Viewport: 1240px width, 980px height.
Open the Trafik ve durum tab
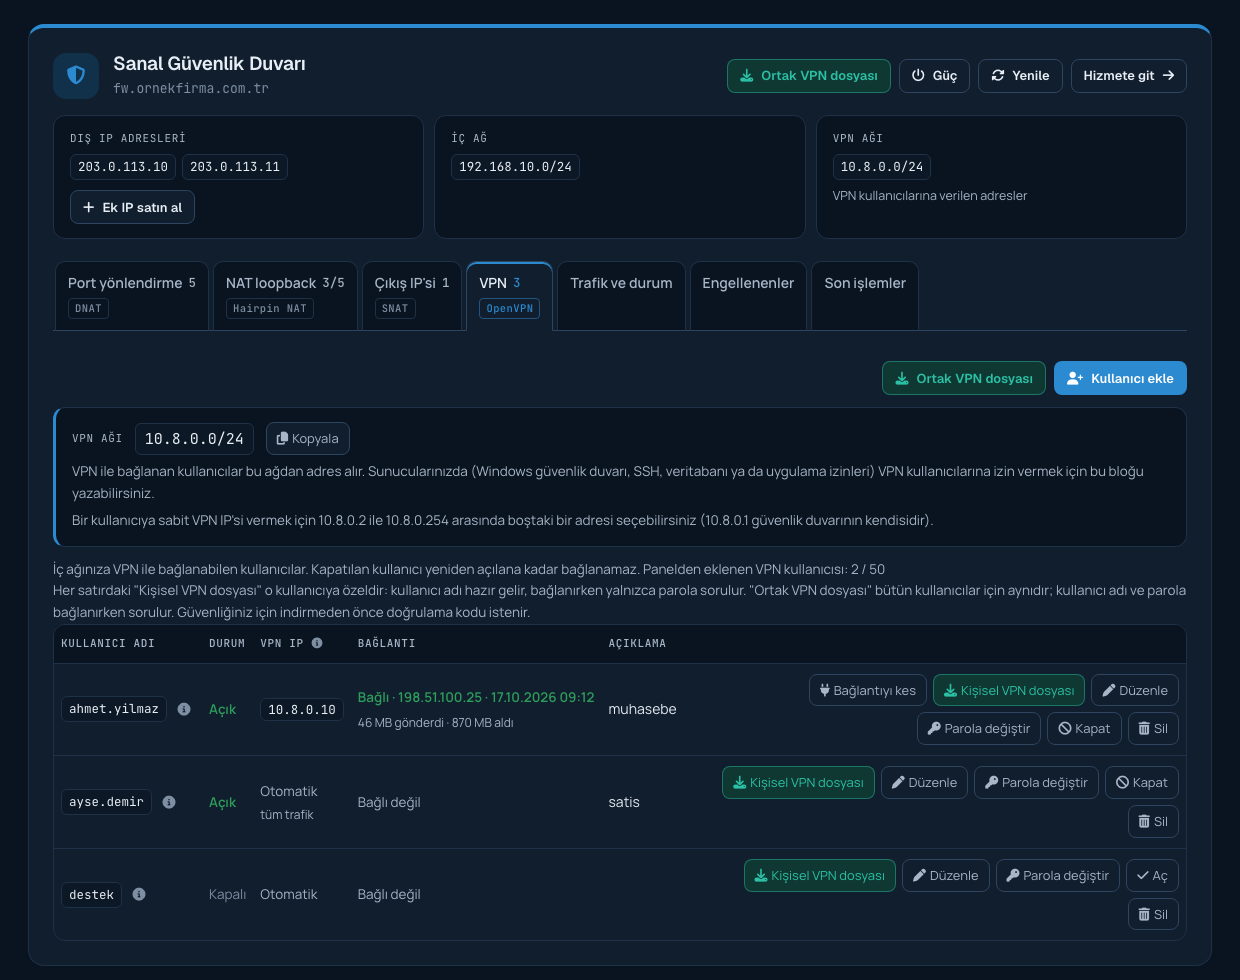[x=621, y=295]
